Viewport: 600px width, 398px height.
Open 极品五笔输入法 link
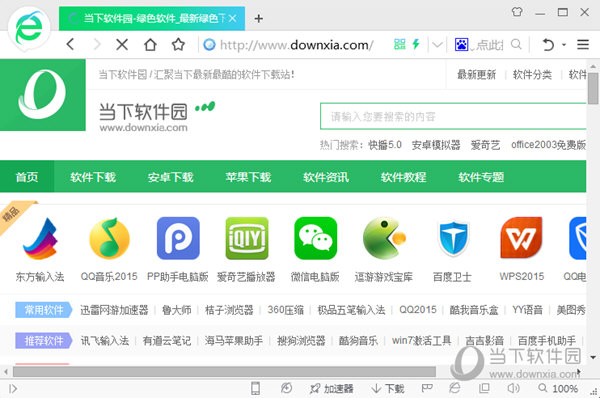point(351,310)
